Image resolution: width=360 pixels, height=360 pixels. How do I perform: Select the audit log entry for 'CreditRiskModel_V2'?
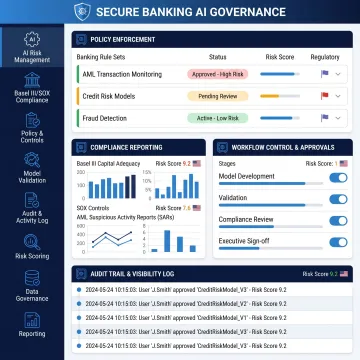tap(212, 304)
